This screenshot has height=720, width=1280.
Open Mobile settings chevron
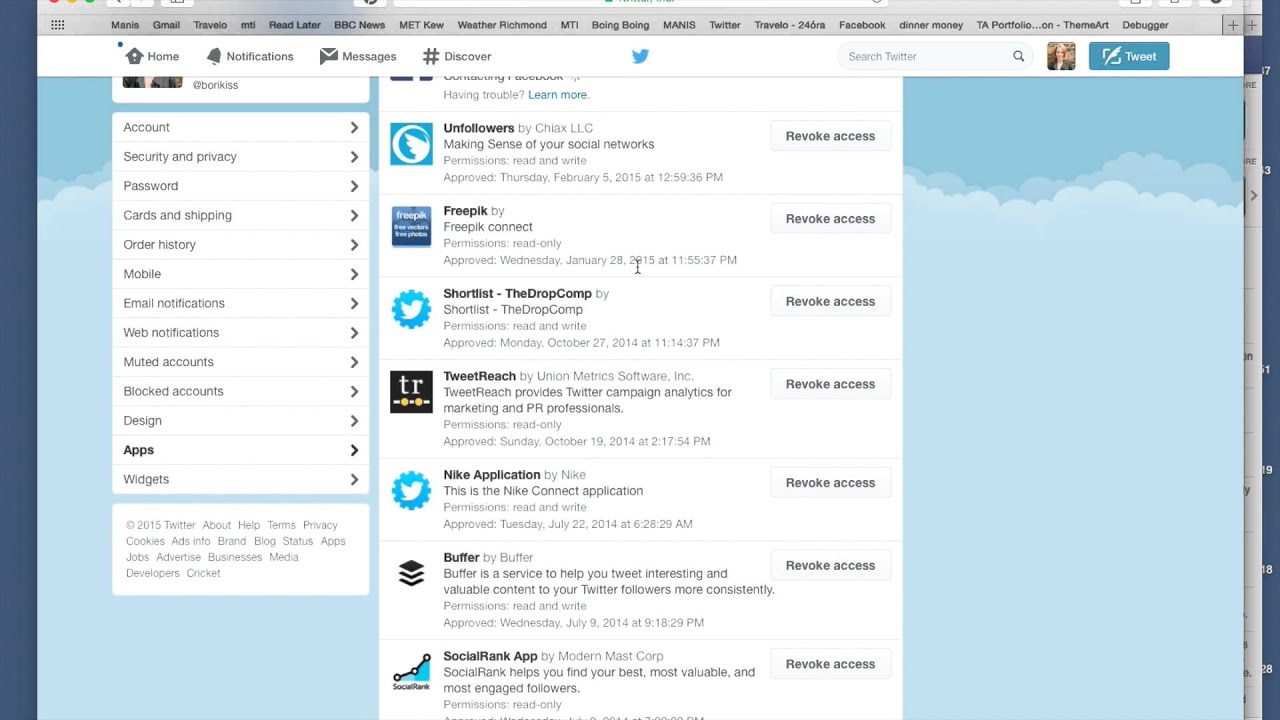(354, 274)
